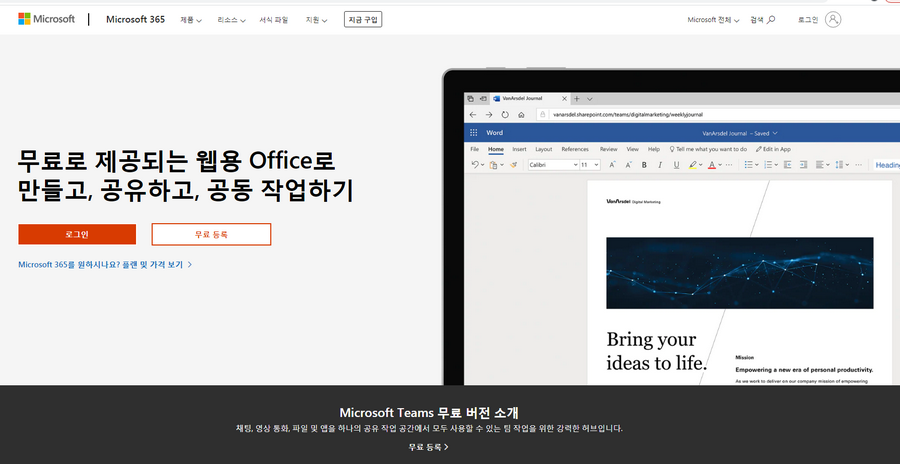
Task: Open more font options ellipsis after font color
Action: tap(729, 165)
